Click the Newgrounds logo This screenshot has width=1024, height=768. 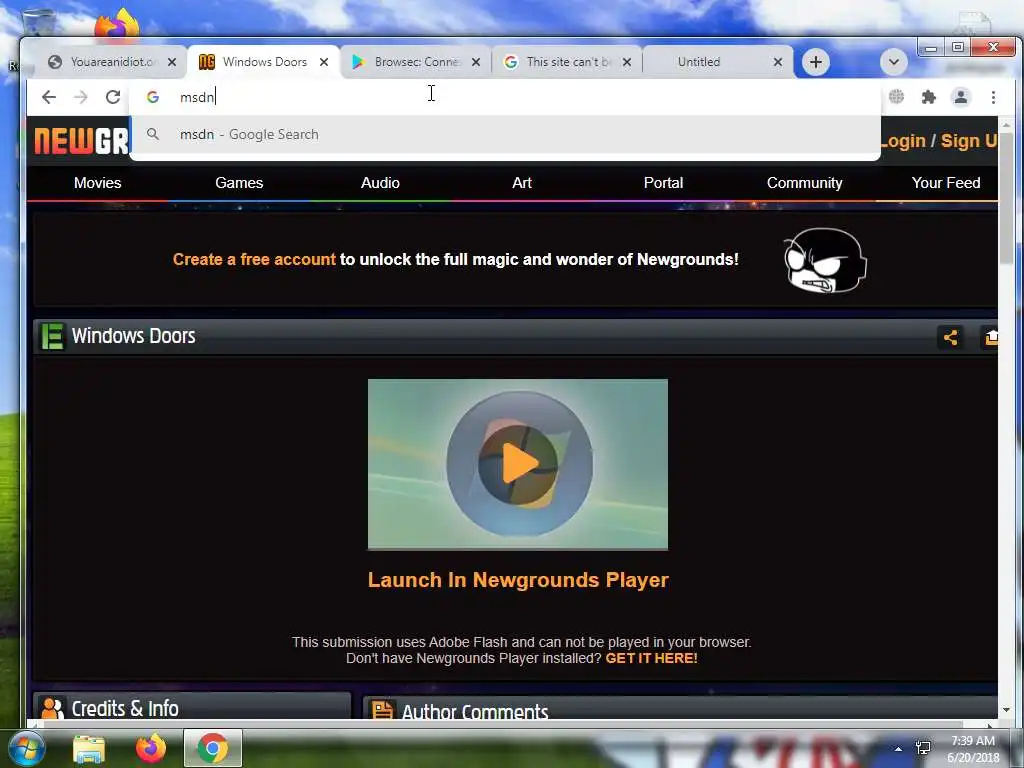tap(80, 140)
